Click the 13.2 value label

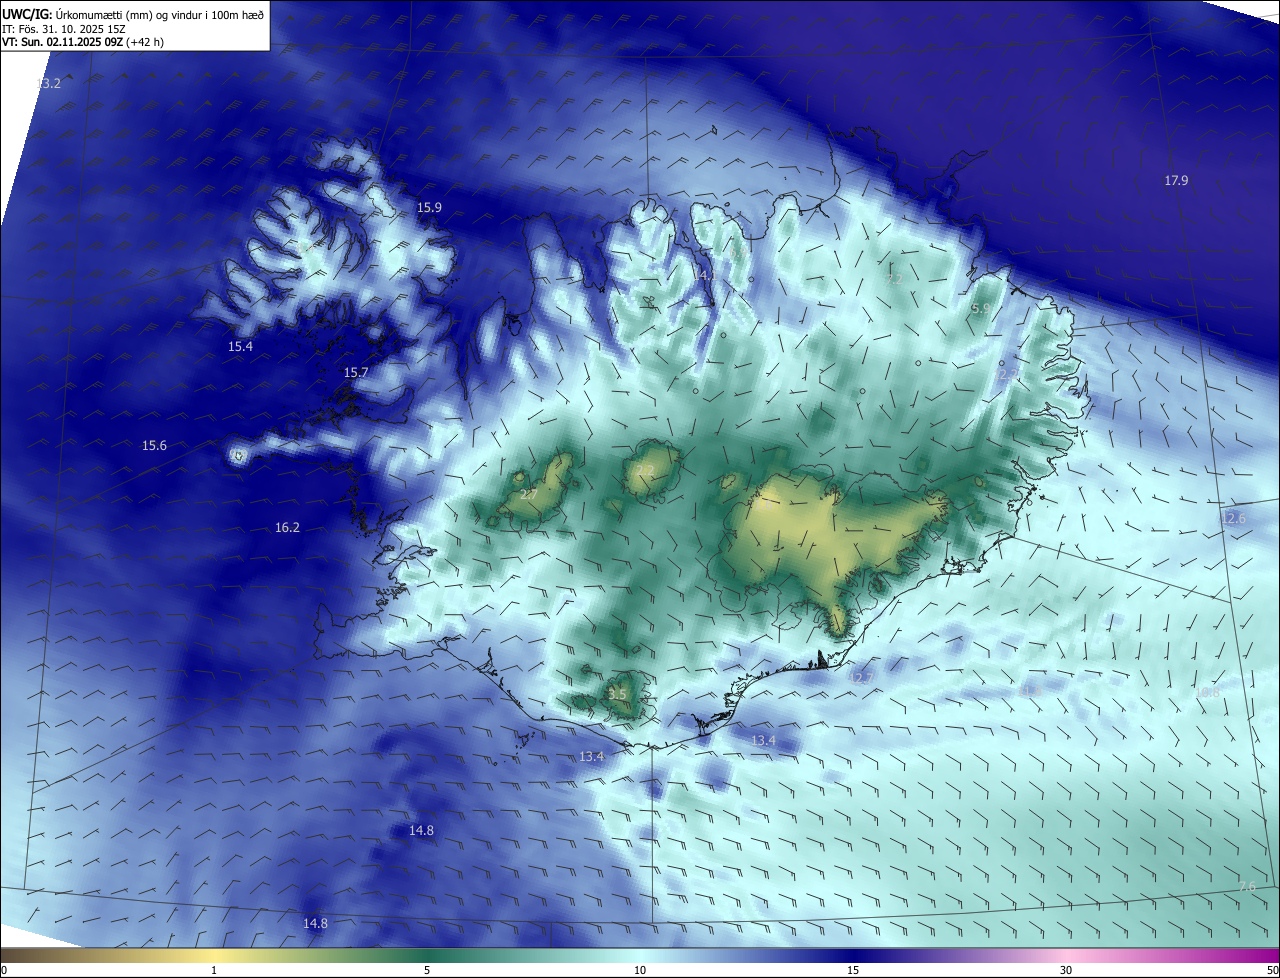49,84
